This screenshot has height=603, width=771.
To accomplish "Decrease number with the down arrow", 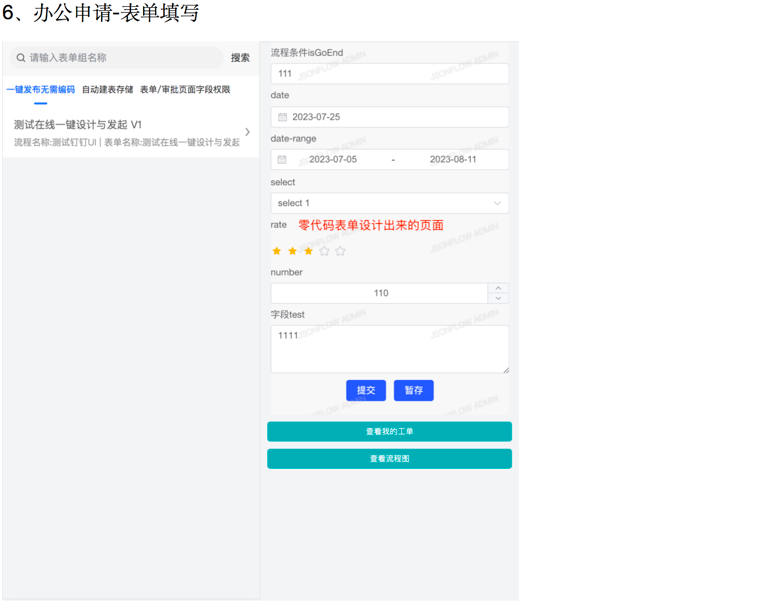I will tap(498, 298).
